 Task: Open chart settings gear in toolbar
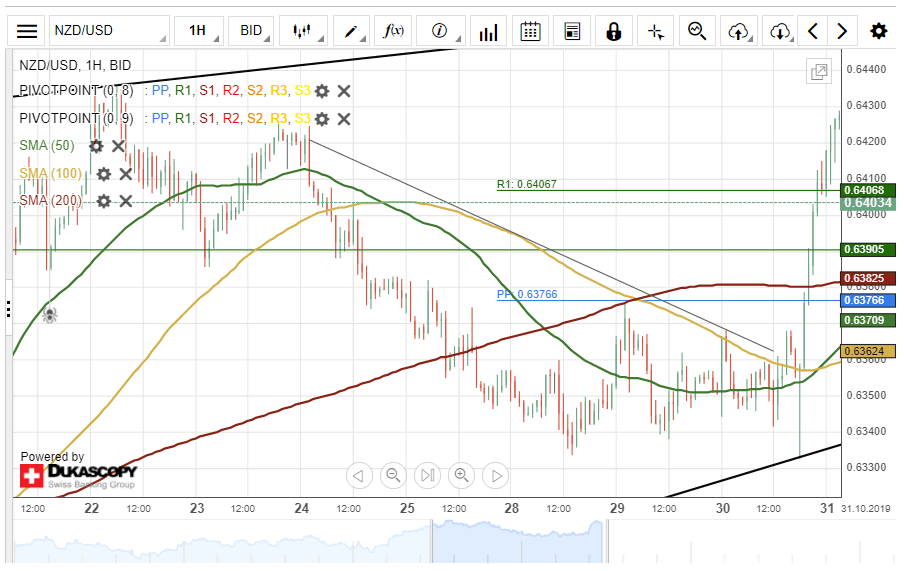(x=878, y=31)
